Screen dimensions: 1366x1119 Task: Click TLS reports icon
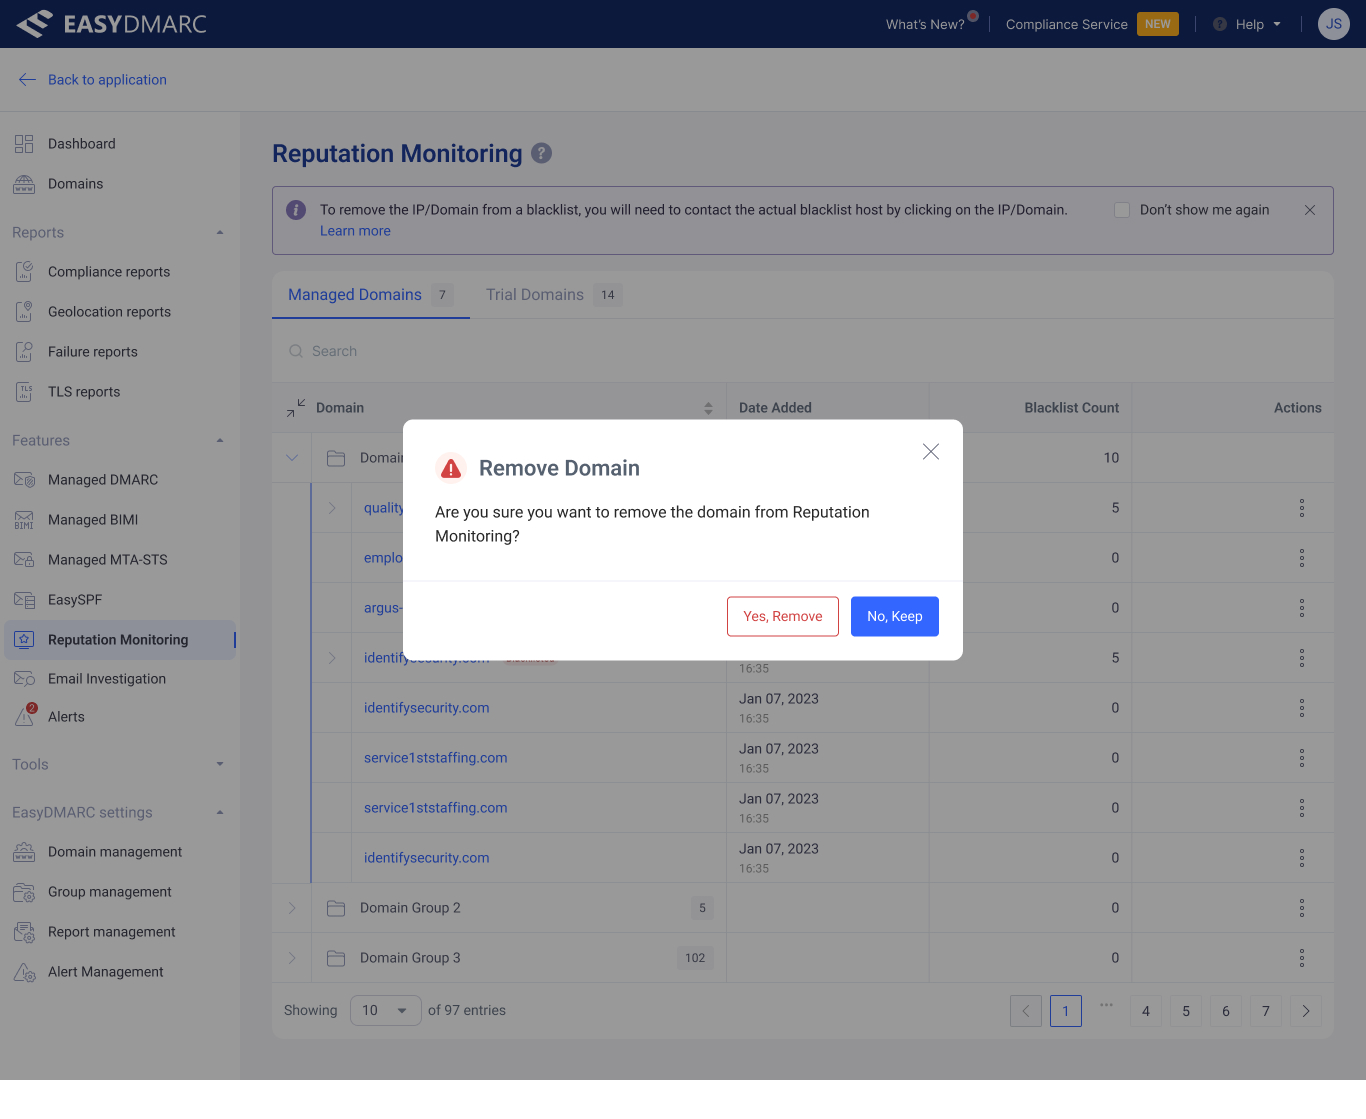coord(24,392)
